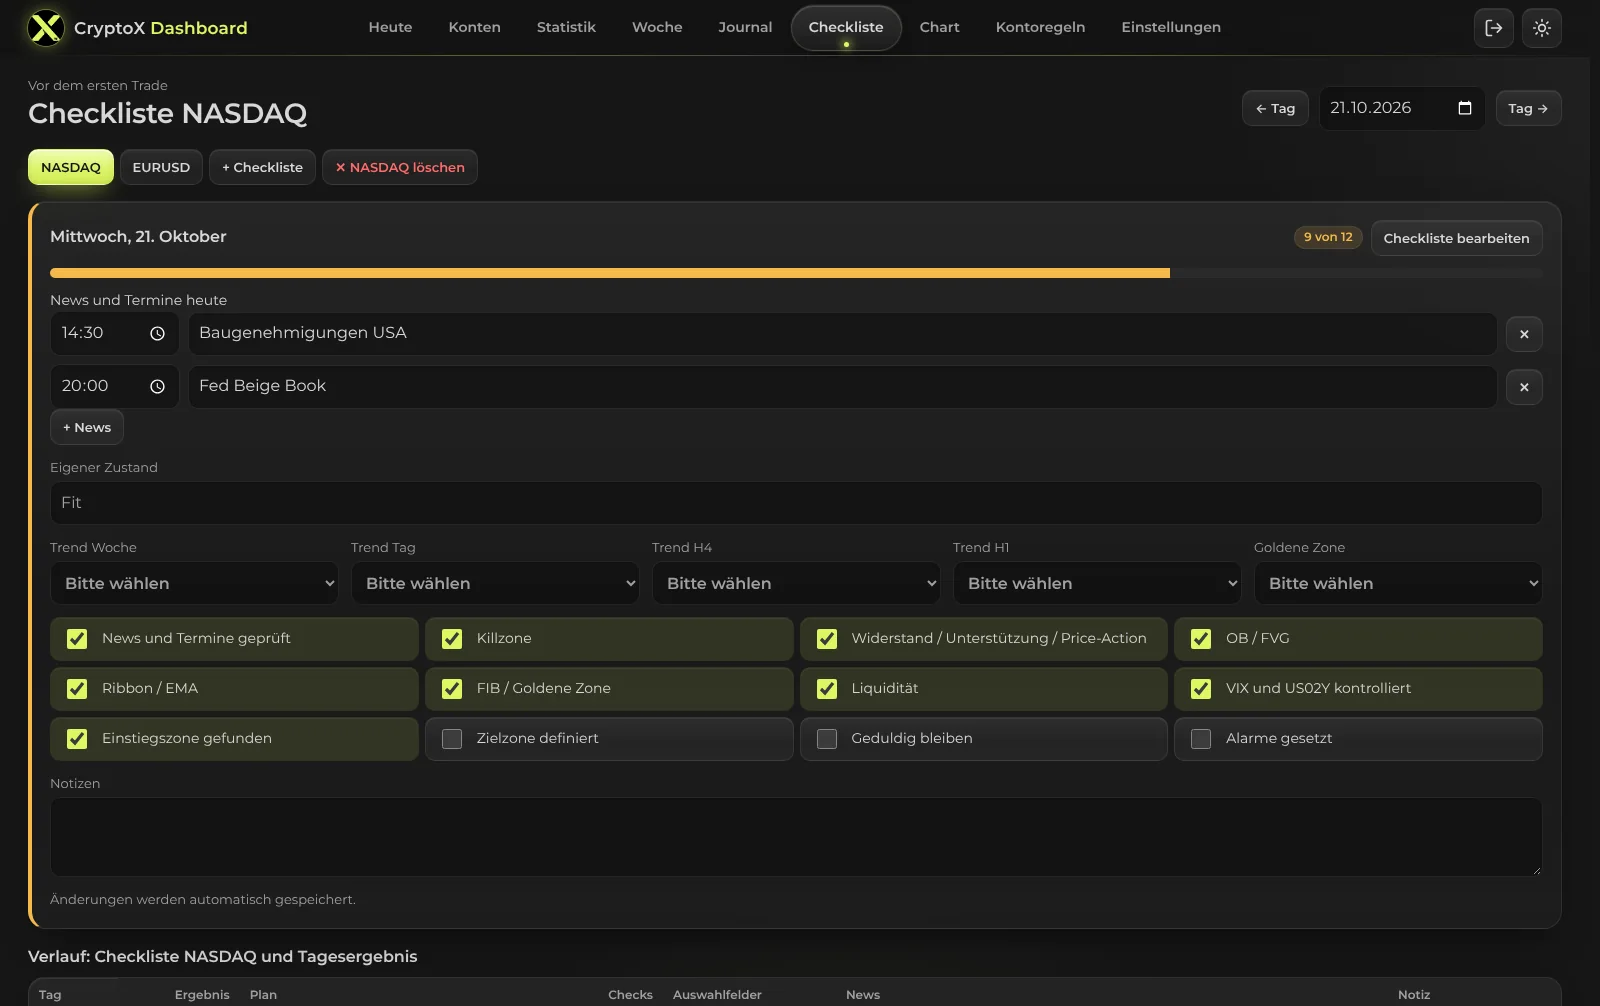Viewport: 1600px width, 1006px height.
Task: Open the Goldene Zone dropdown
Action: (x=1398, y=583)
